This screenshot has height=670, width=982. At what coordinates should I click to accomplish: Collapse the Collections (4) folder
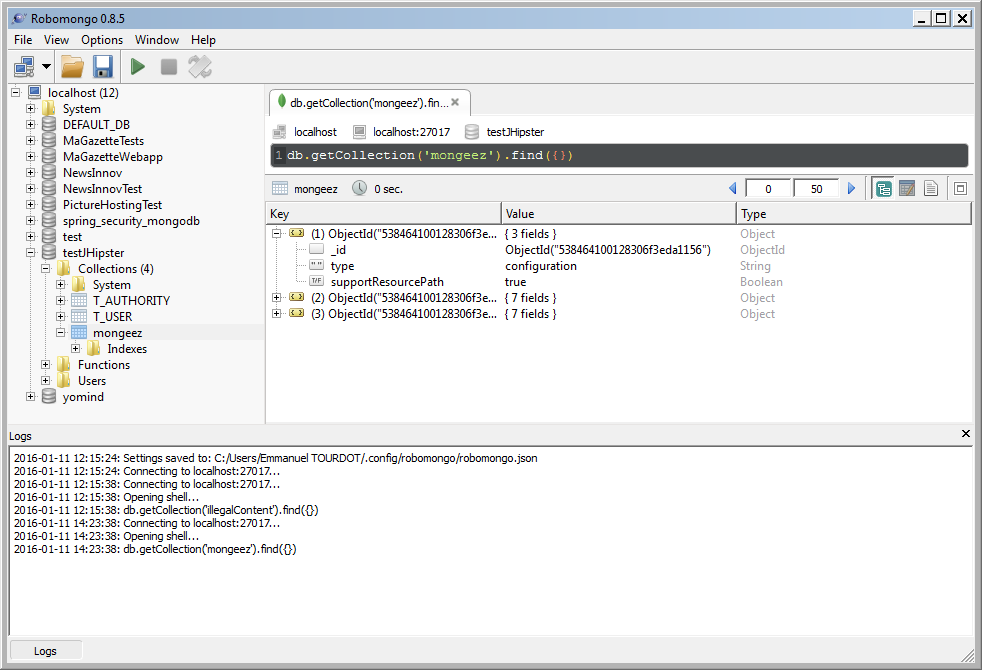46,269
